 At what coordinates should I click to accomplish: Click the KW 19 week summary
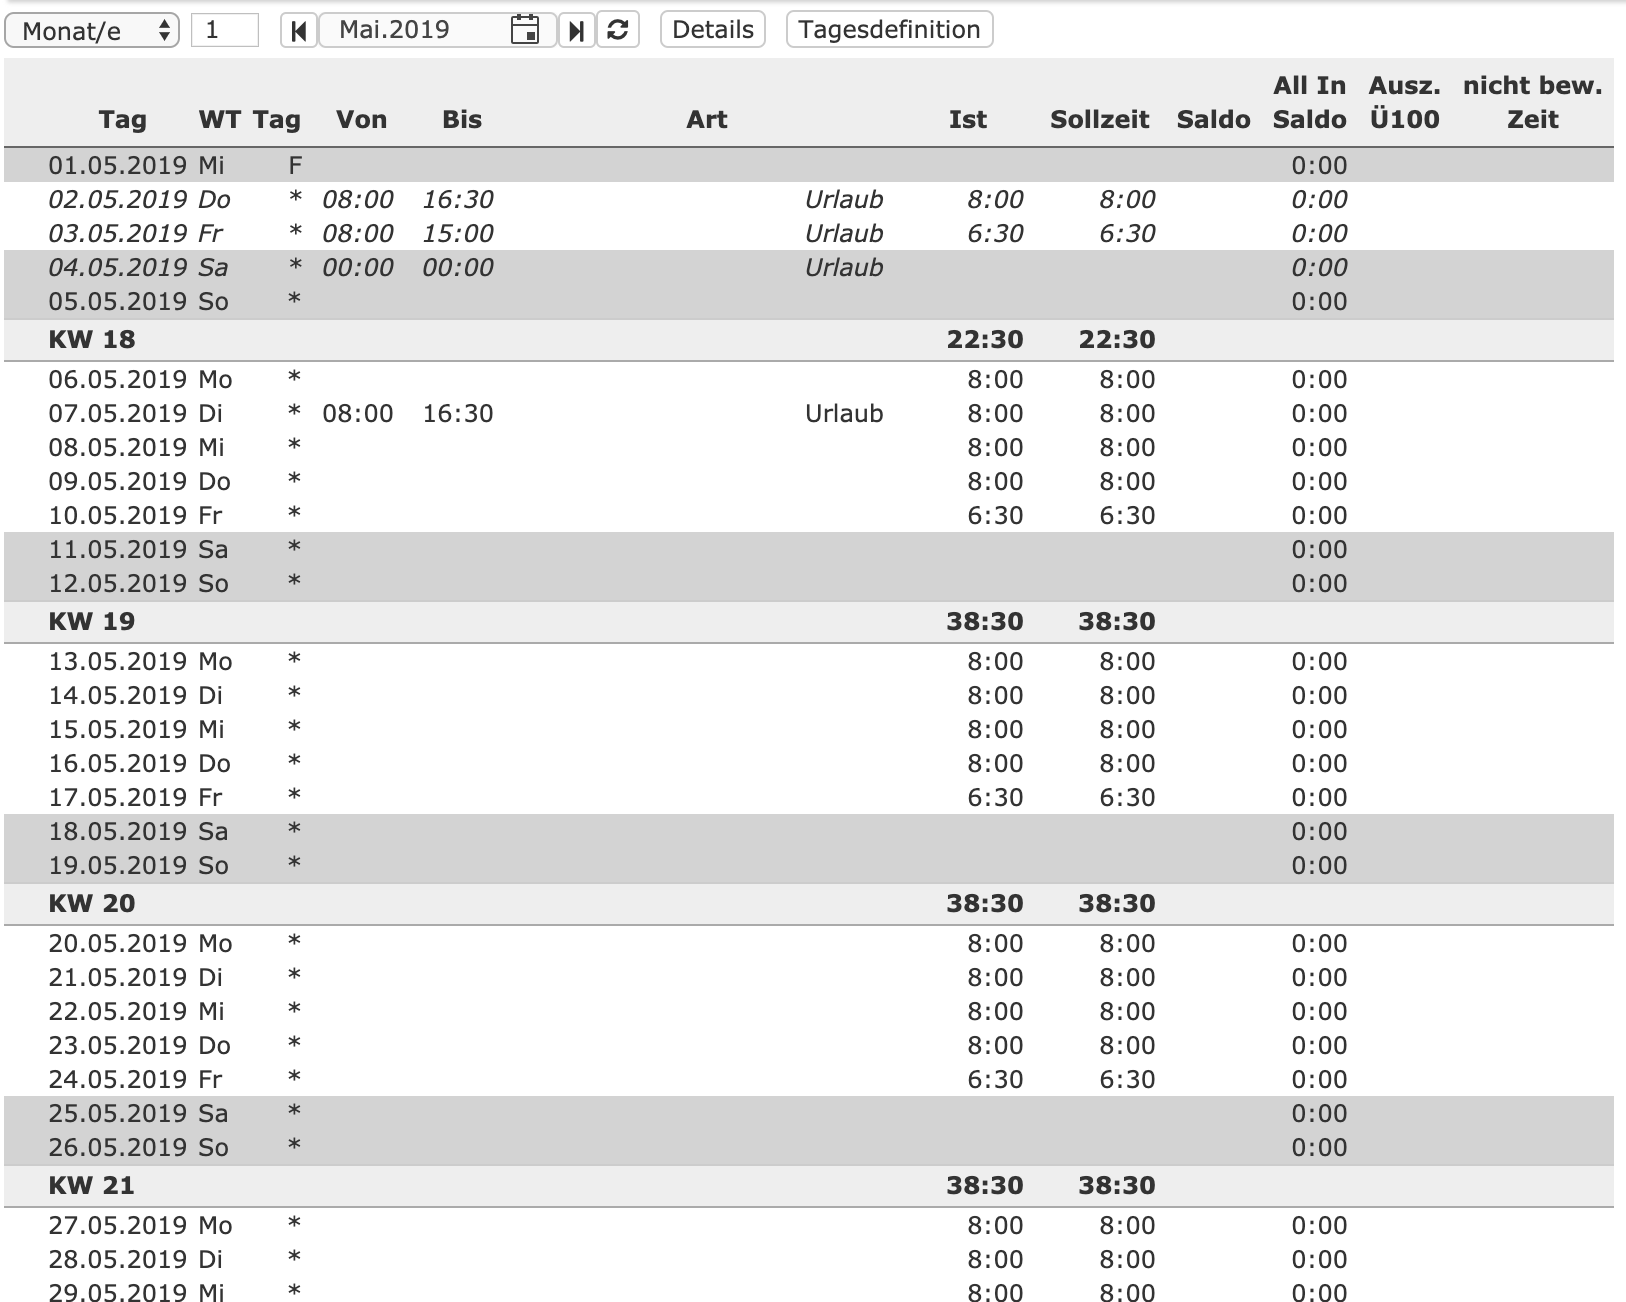(x=809, y=621)
